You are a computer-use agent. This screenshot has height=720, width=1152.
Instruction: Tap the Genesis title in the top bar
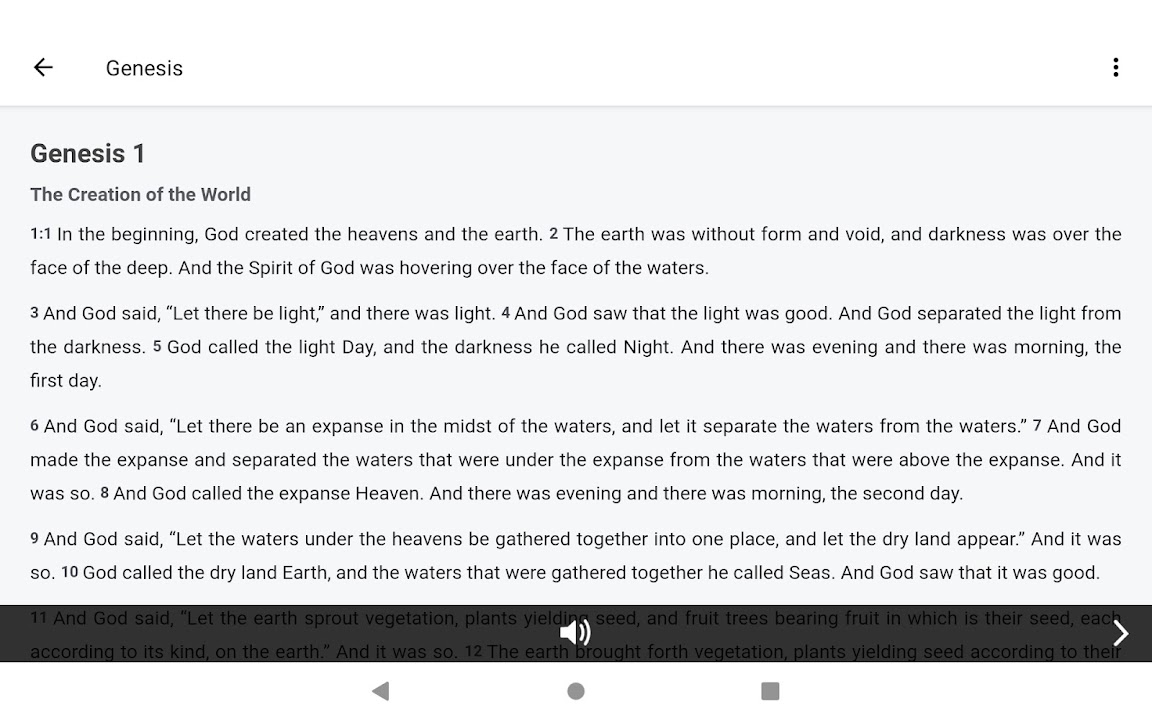coord(144,68)
